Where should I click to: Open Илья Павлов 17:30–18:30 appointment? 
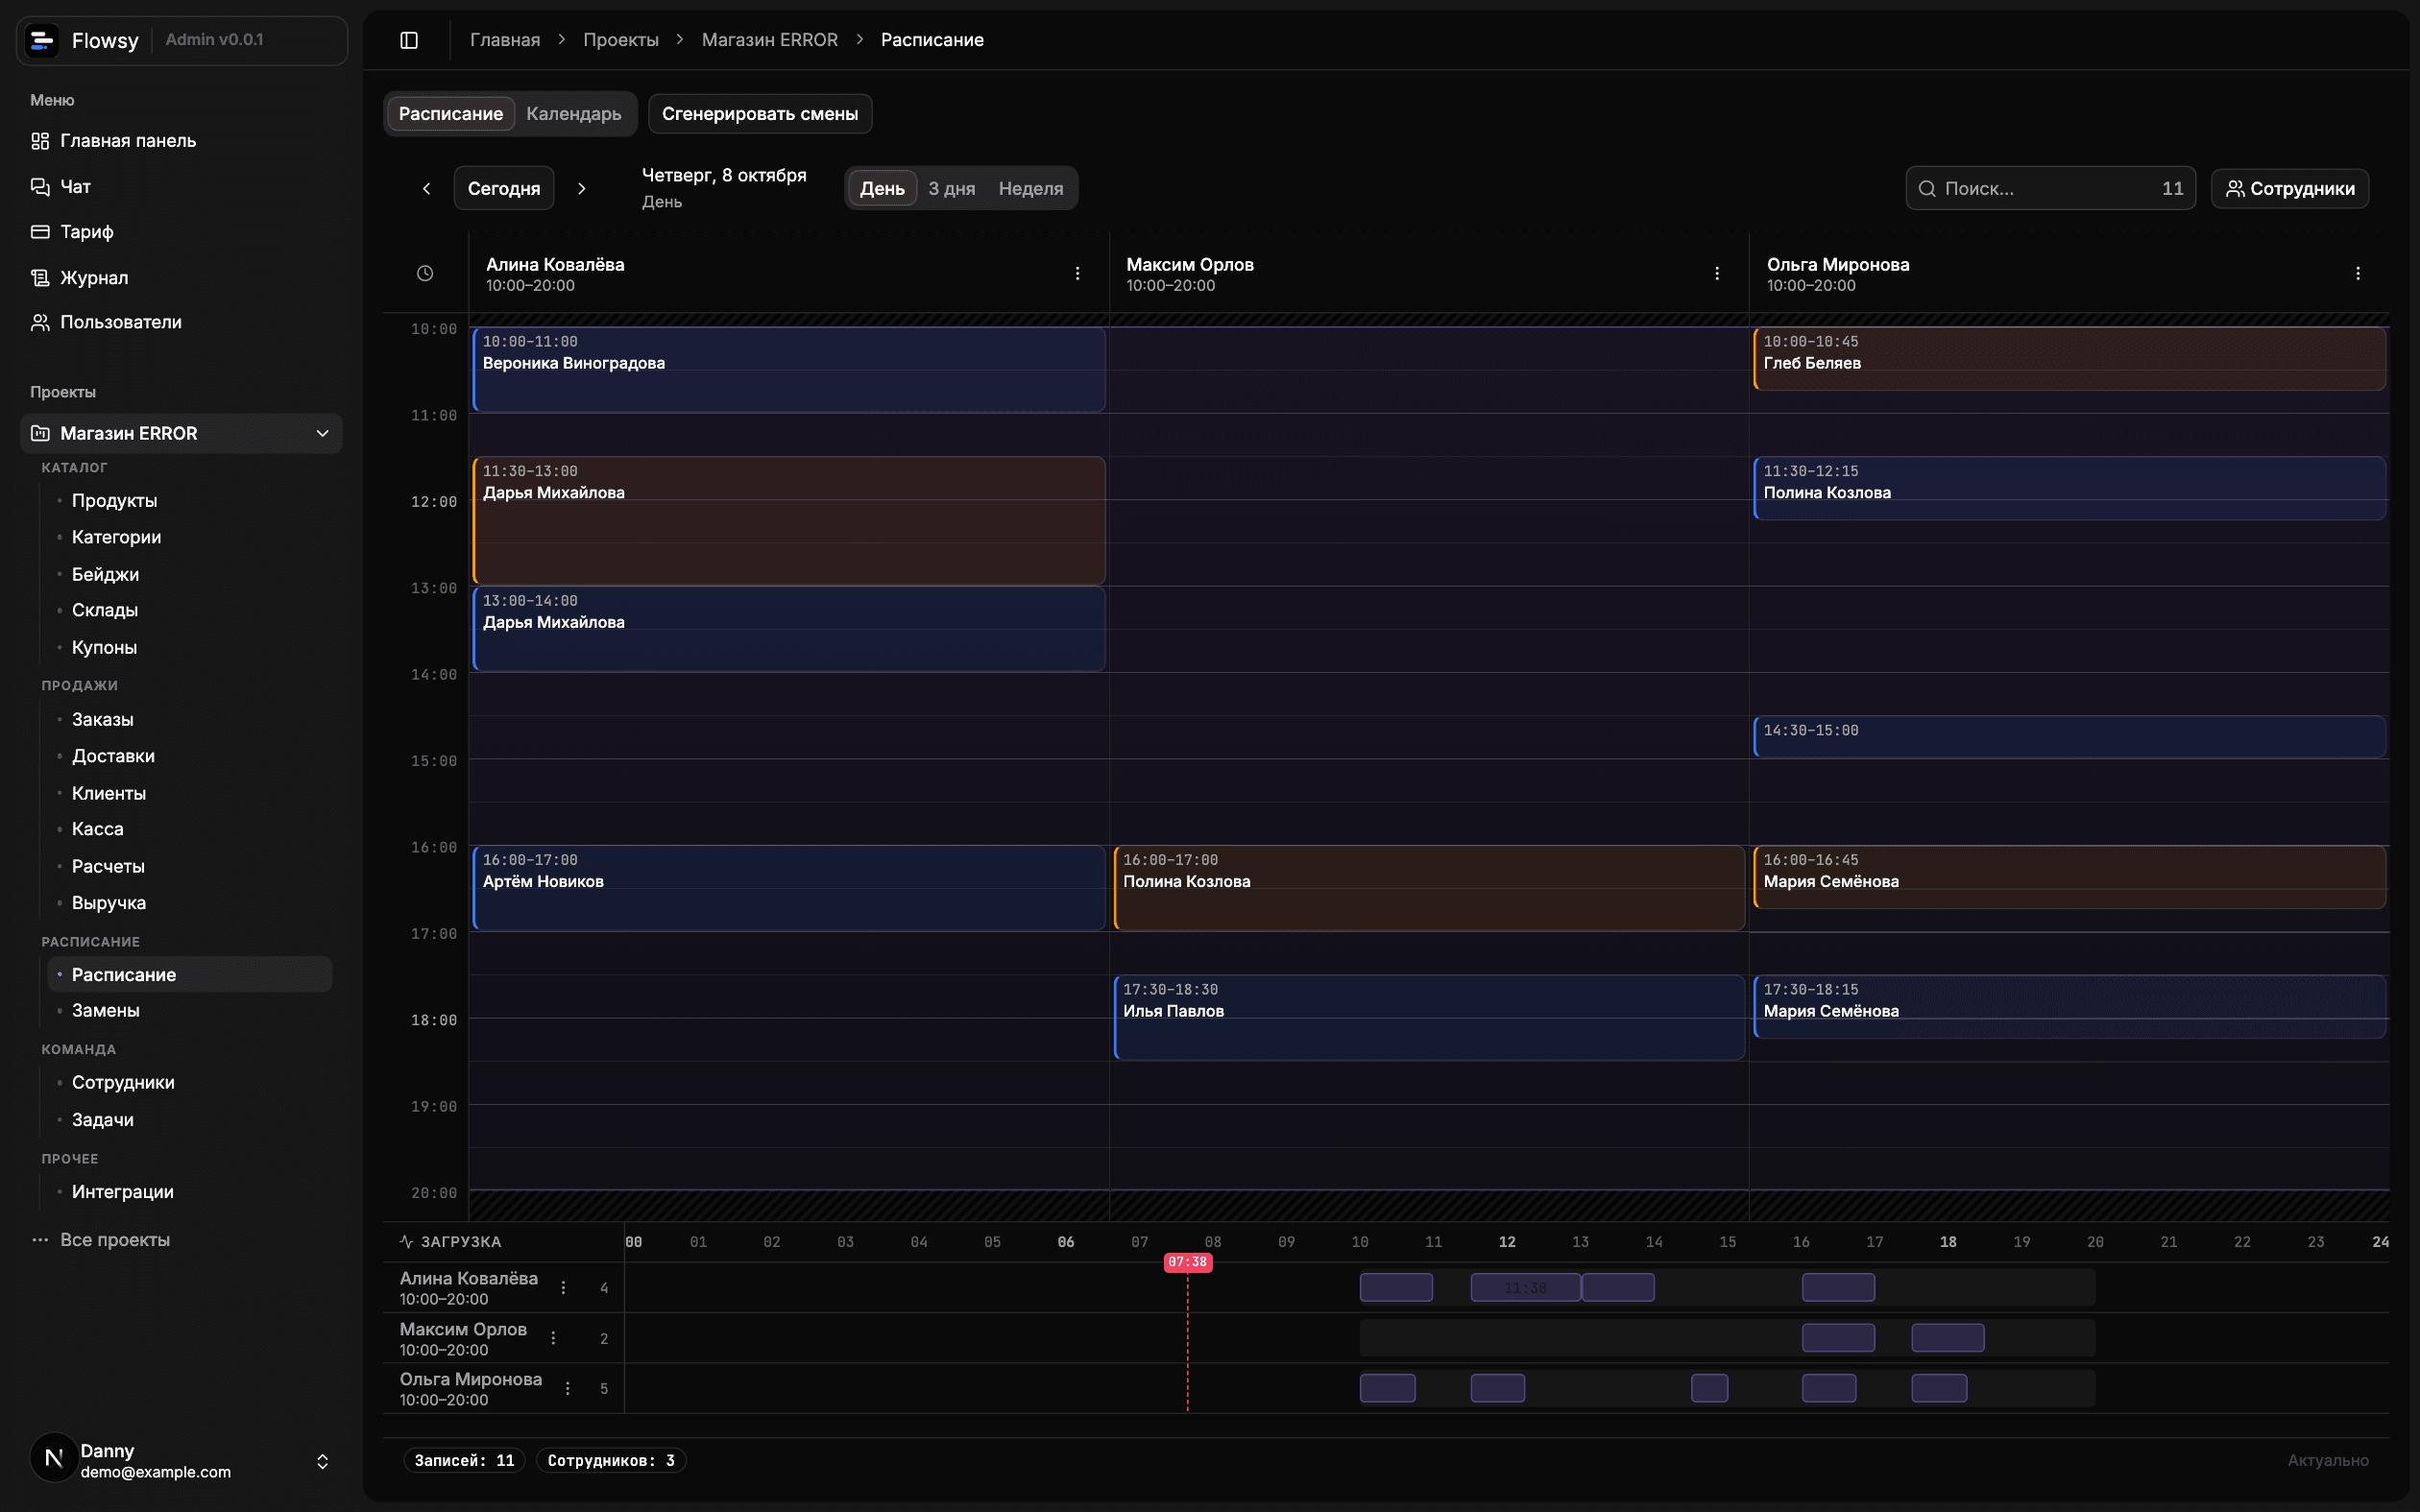tap(1429, 1018)
